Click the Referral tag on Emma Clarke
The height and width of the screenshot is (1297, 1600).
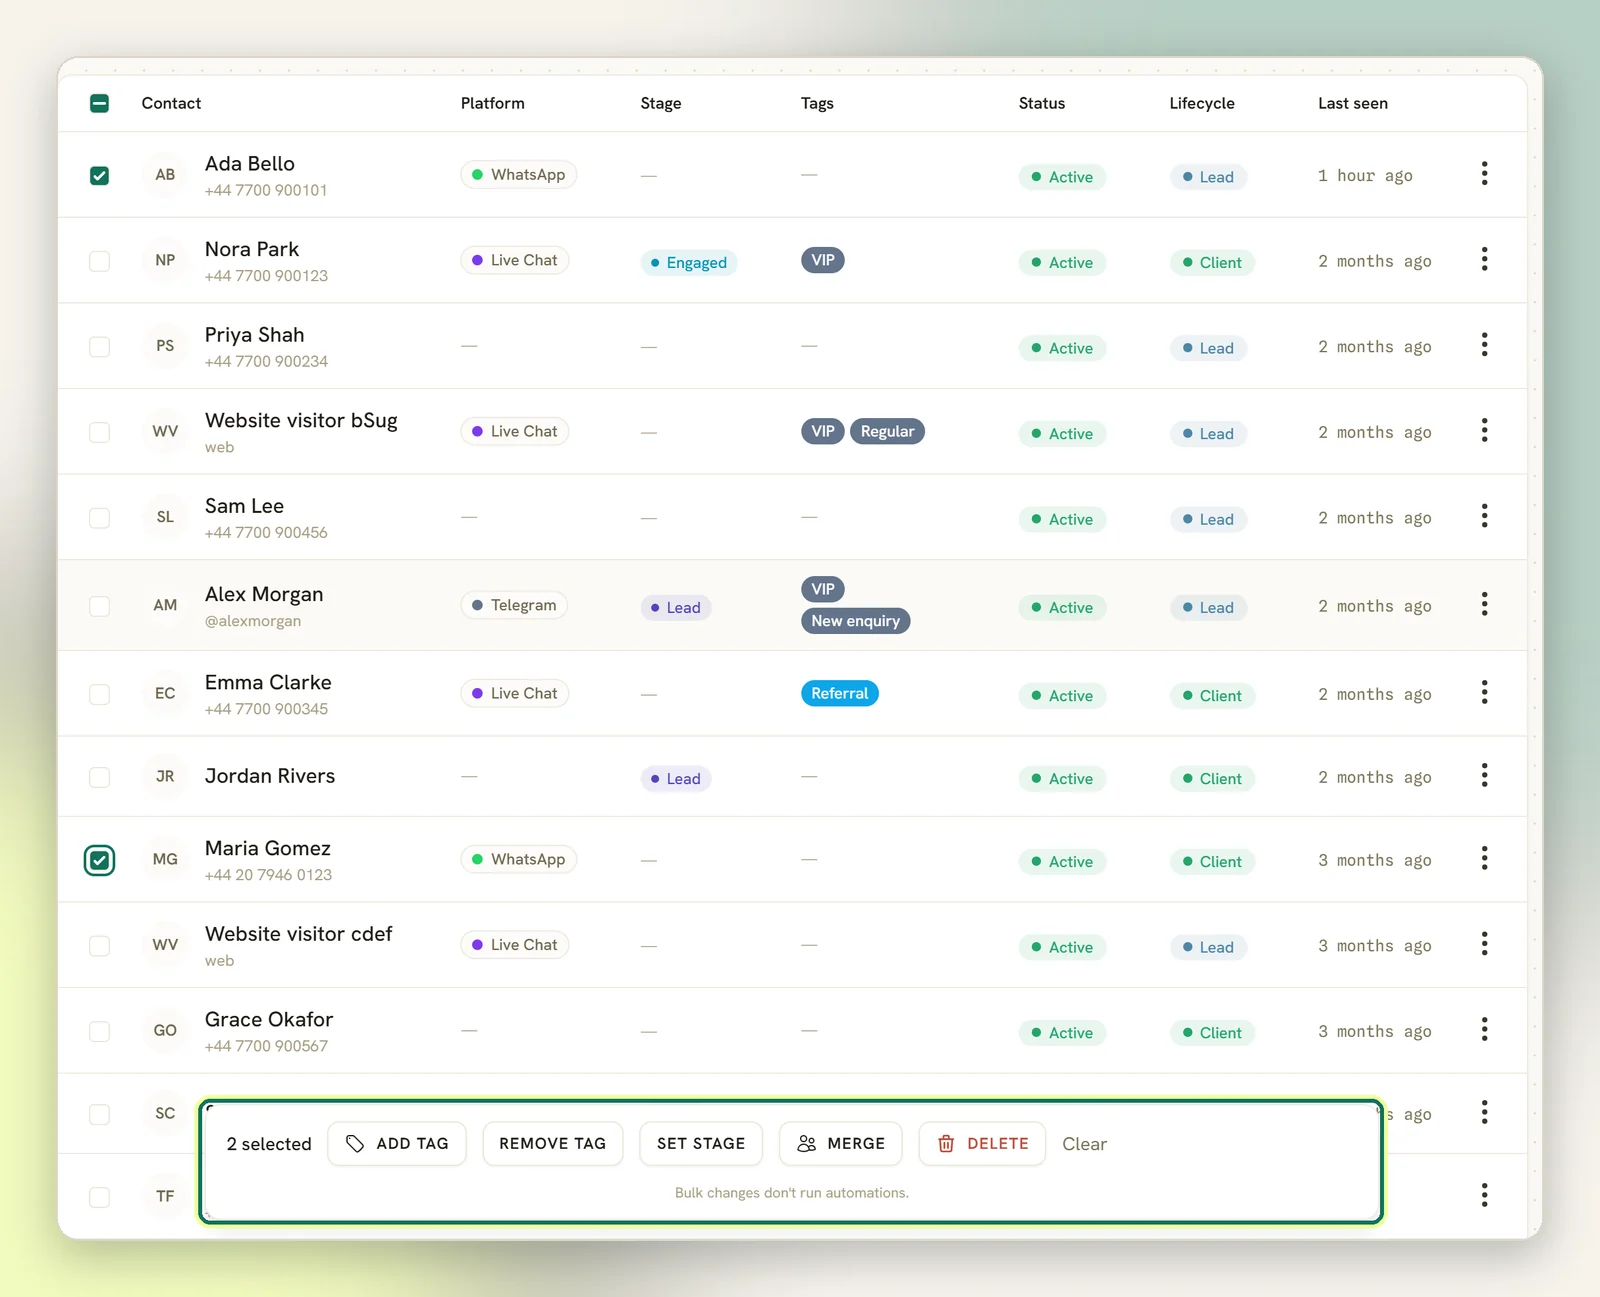point(840,693)
